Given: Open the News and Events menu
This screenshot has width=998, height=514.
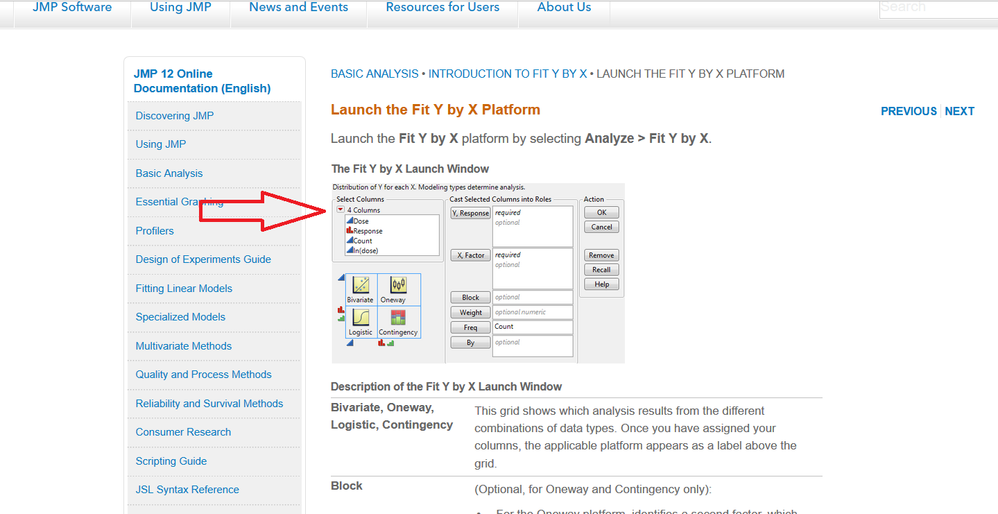Looking at the screenshot, I should click(x=299, y=8).
